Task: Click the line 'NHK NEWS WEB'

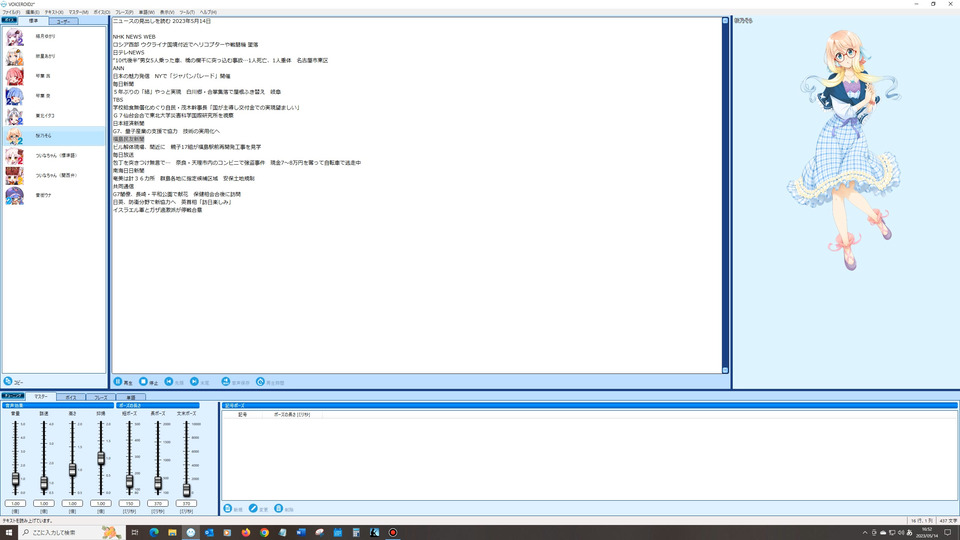Action: point(134,37)
